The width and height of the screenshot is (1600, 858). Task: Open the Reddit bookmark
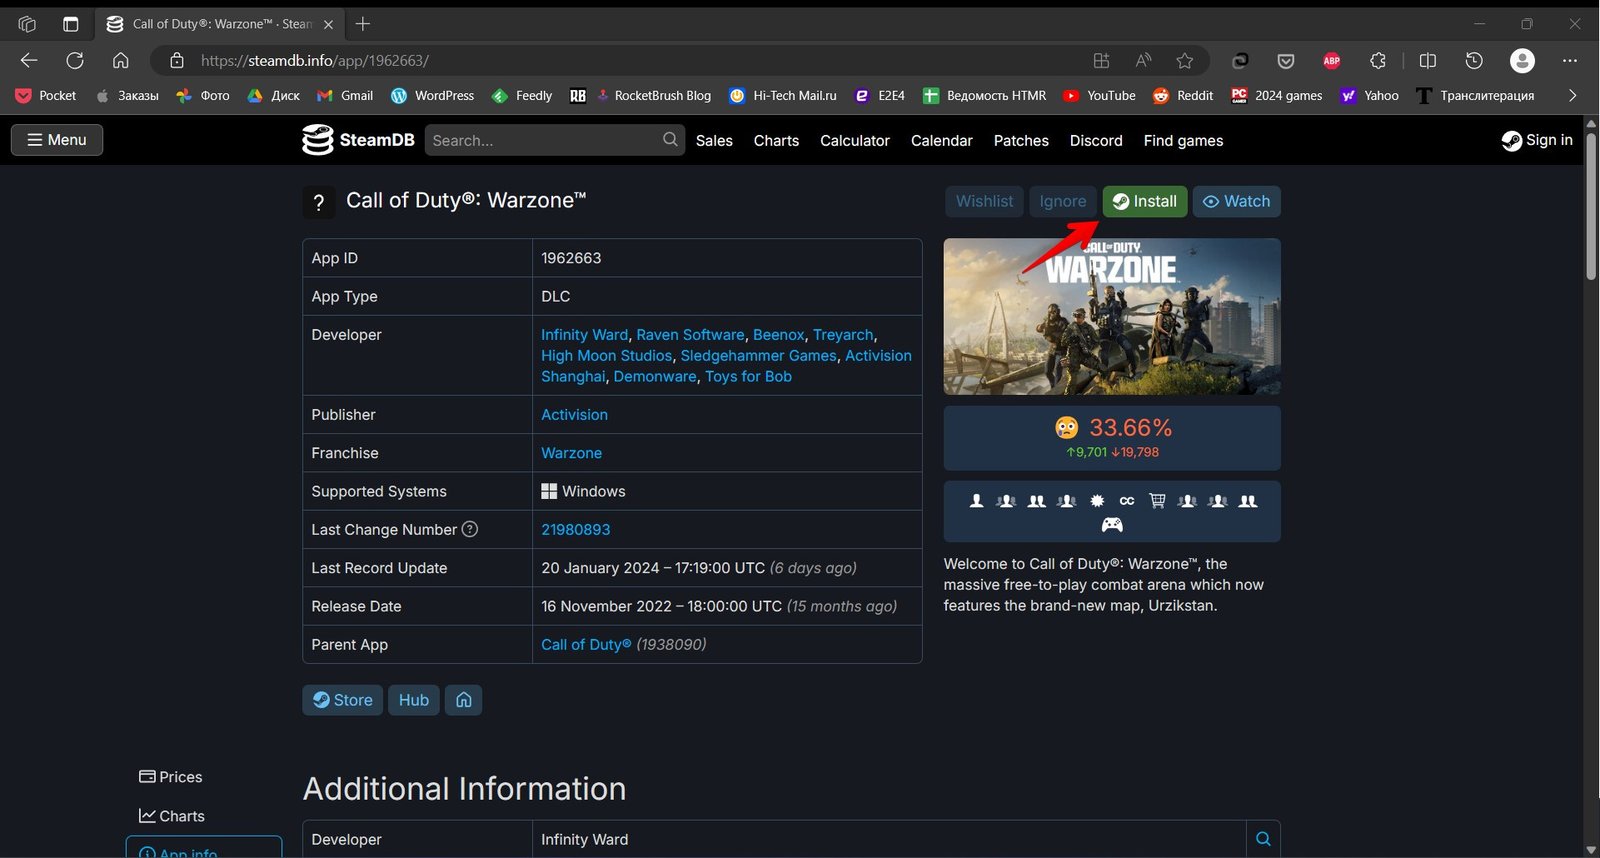click(x=1183, y=95)
